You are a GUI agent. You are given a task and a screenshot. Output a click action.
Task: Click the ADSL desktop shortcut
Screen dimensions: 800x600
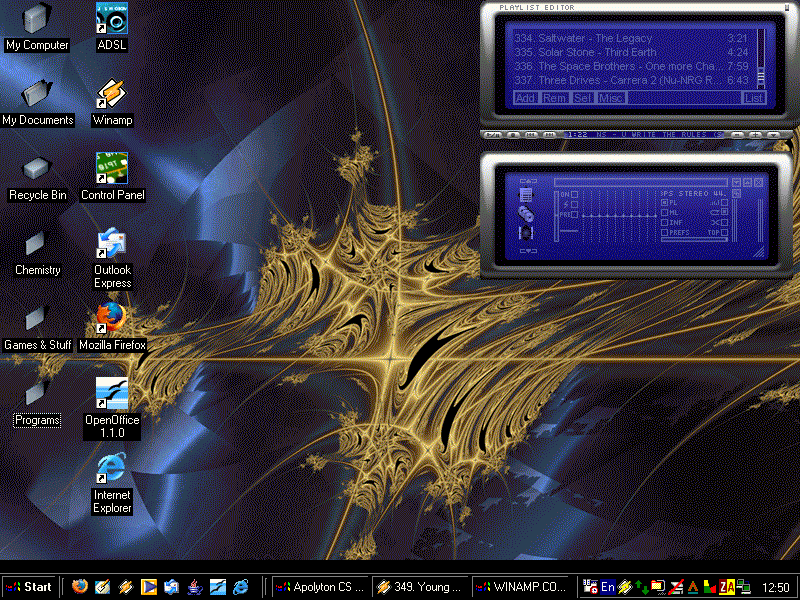pos(112,20)
